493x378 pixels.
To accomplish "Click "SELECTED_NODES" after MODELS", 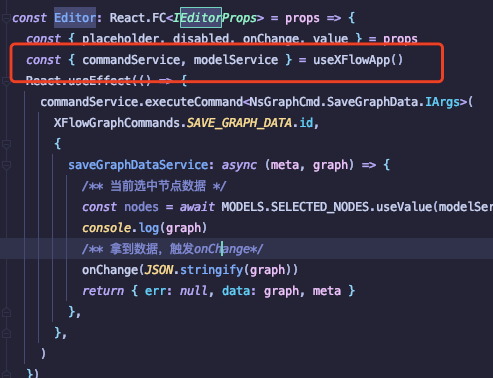I will 320,207.
